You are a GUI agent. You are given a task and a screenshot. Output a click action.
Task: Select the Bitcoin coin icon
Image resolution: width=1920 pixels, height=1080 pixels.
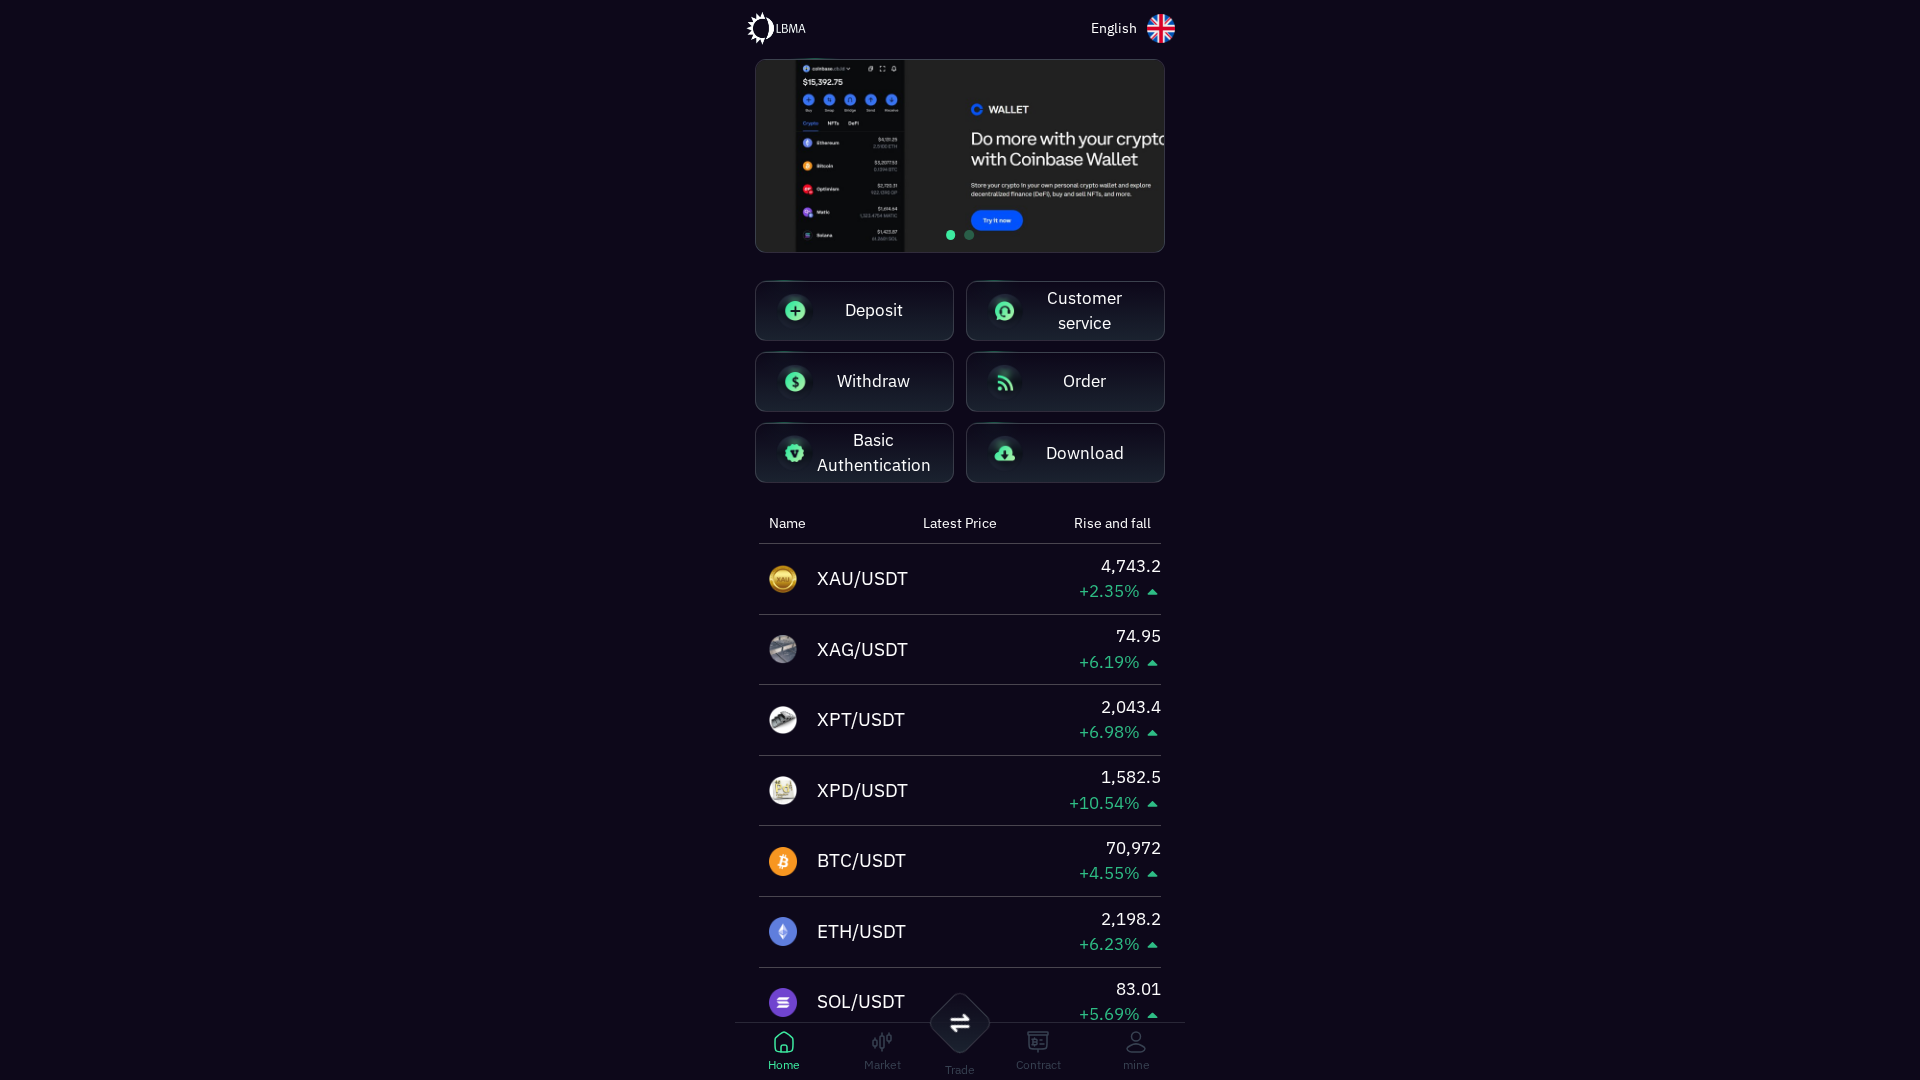(x=783, y=861)
